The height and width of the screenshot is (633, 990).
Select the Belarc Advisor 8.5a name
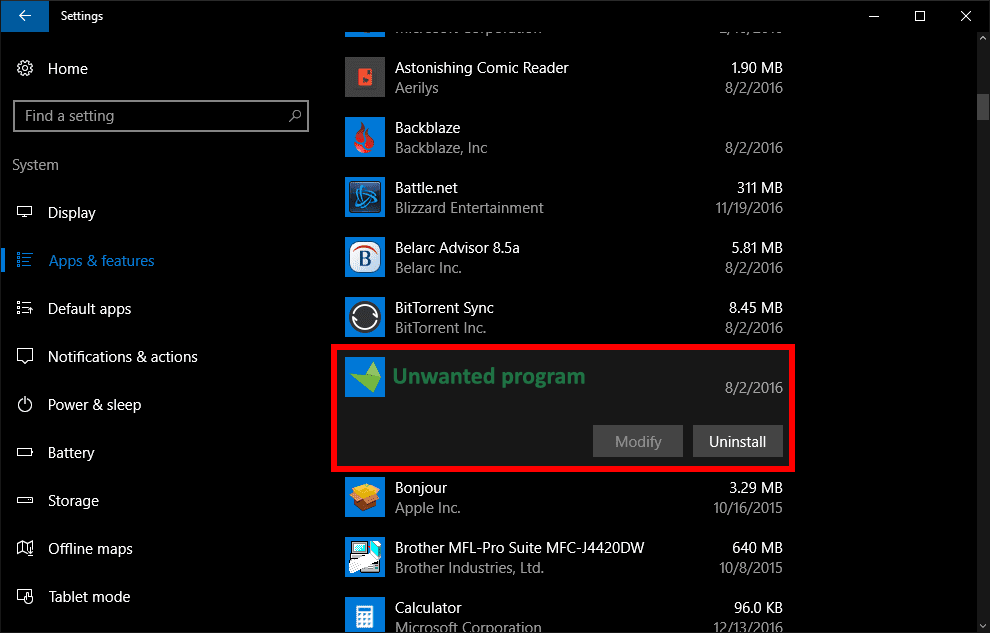[457, 247]
